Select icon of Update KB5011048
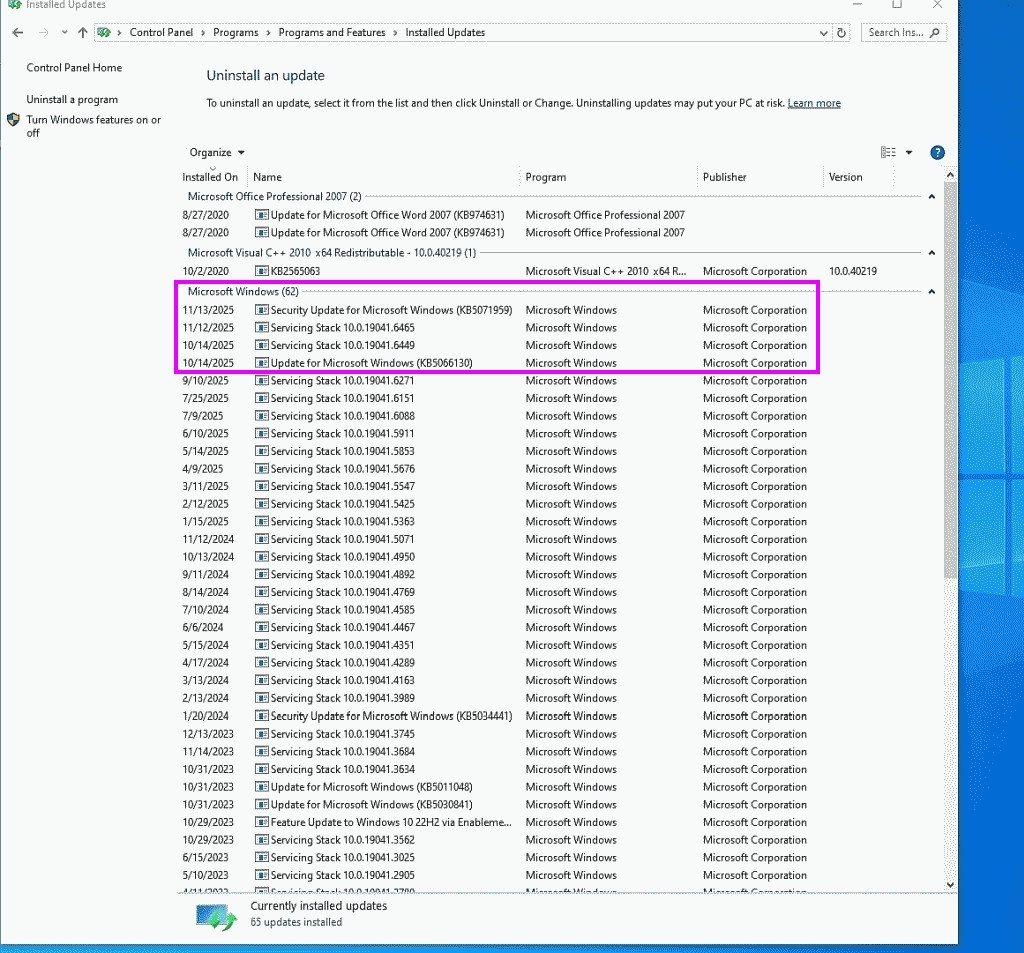1024x953 pixels. [262, 787]
